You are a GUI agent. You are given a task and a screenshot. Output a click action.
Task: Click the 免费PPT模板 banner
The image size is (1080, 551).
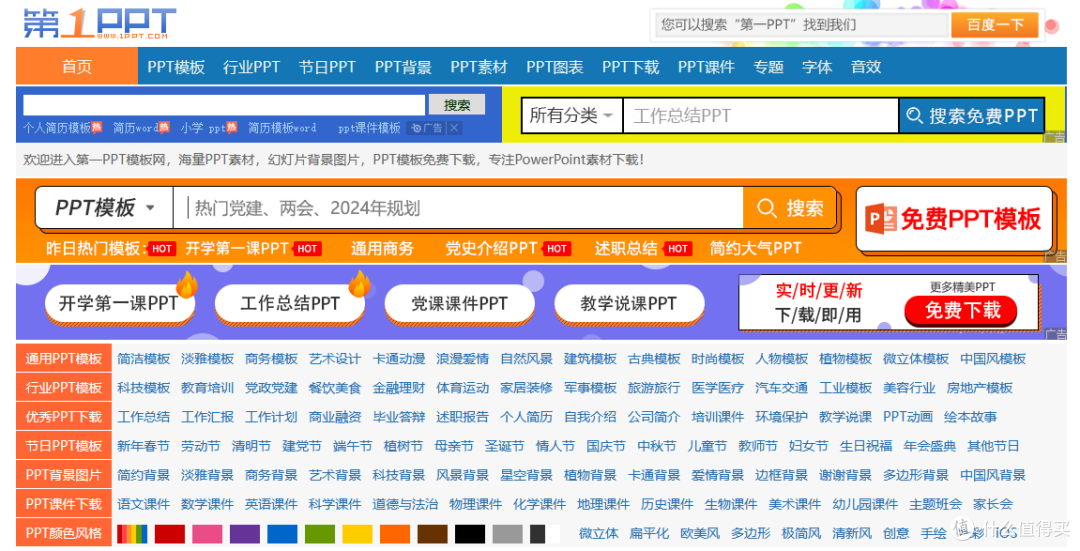point(954,219)
